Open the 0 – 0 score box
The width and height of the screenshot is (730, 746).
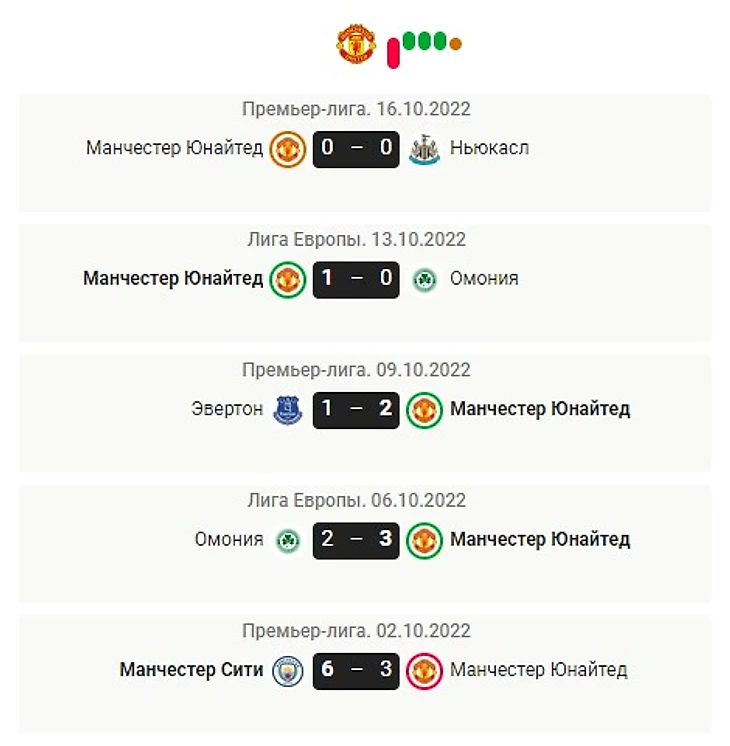tap(356, 149)
